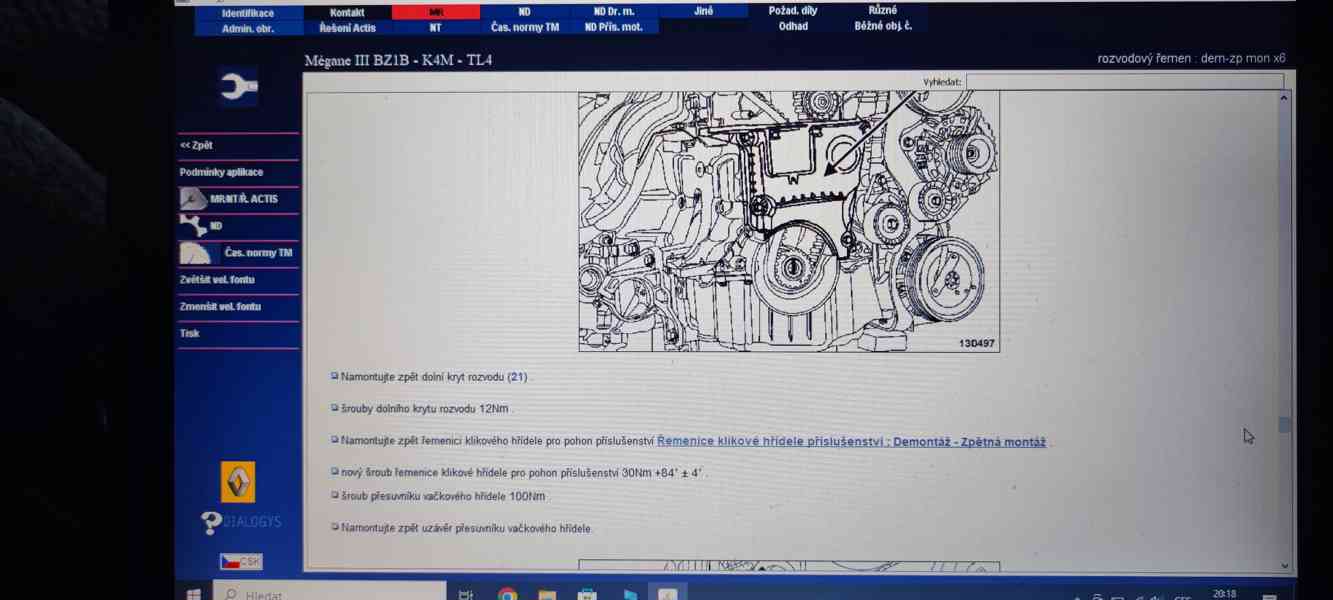Image resolution: width=1333 pixels, height=600 pixels.
Task: Click the document vertical scrollbar thumb
Action: (x=1284, y=425)
